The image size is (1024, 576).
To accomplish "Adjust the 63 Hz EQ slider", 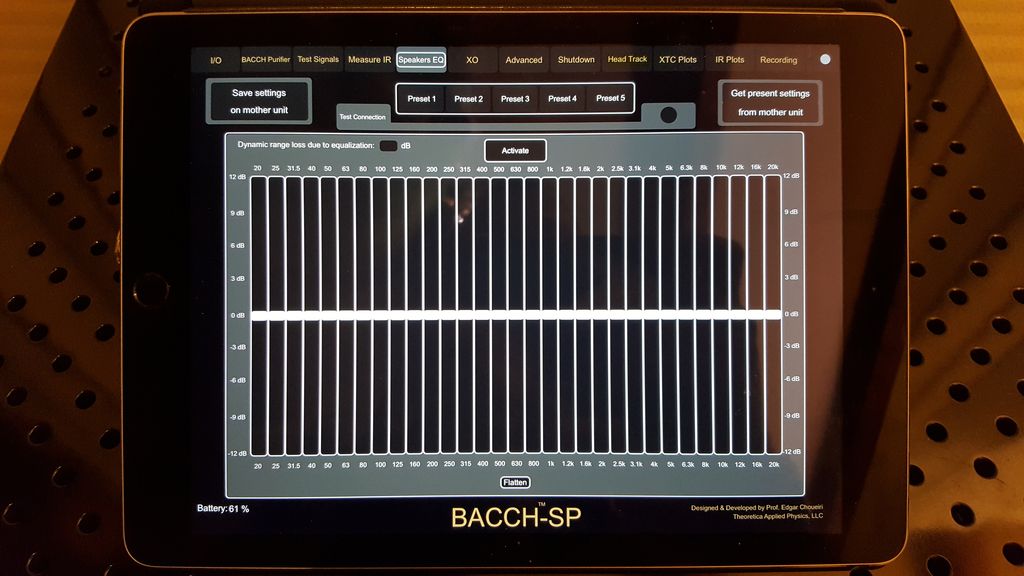I will 345,315.
